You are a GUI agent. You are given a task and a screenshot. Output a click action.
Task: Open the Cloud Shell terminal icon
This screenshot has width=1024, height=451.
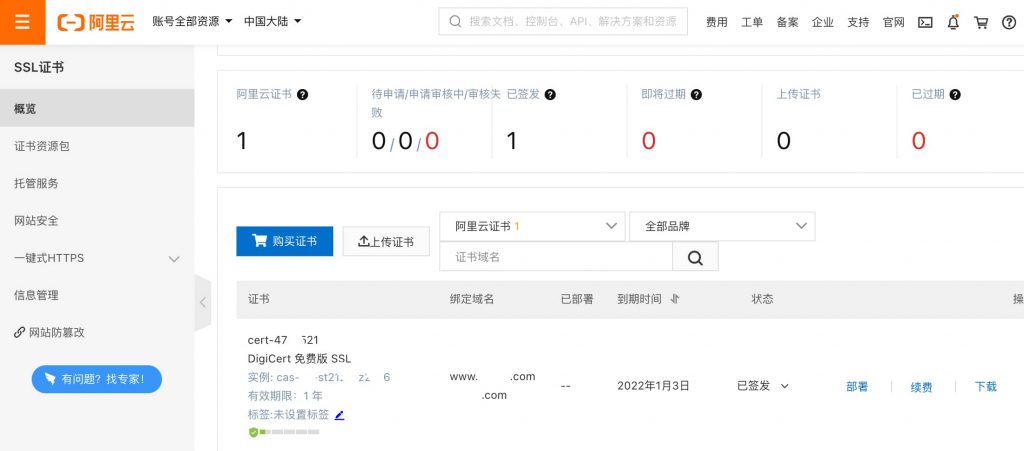925,22
